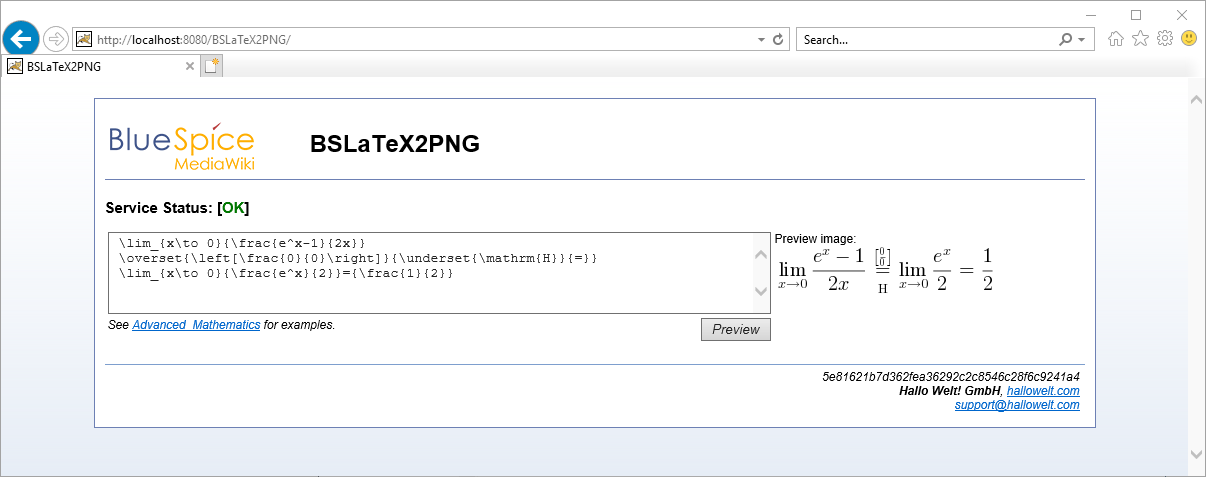1206x477 pixels.
Task: Select the BSLaTeX2PNG browser tab
Action: pos(95,66)
